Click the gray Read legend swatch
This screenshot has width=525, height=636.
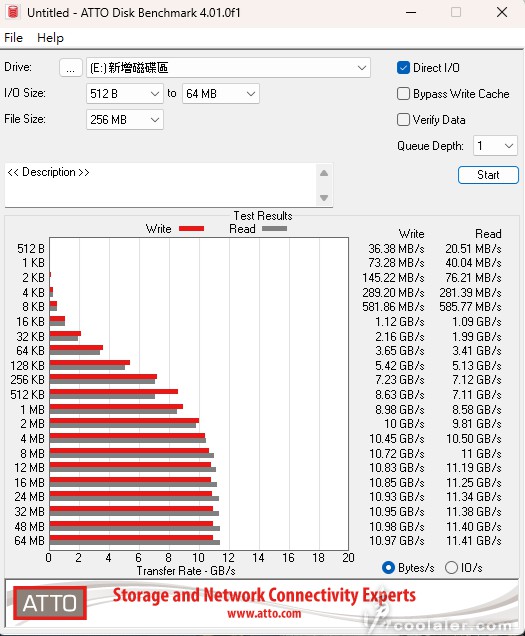pos(274,229)
